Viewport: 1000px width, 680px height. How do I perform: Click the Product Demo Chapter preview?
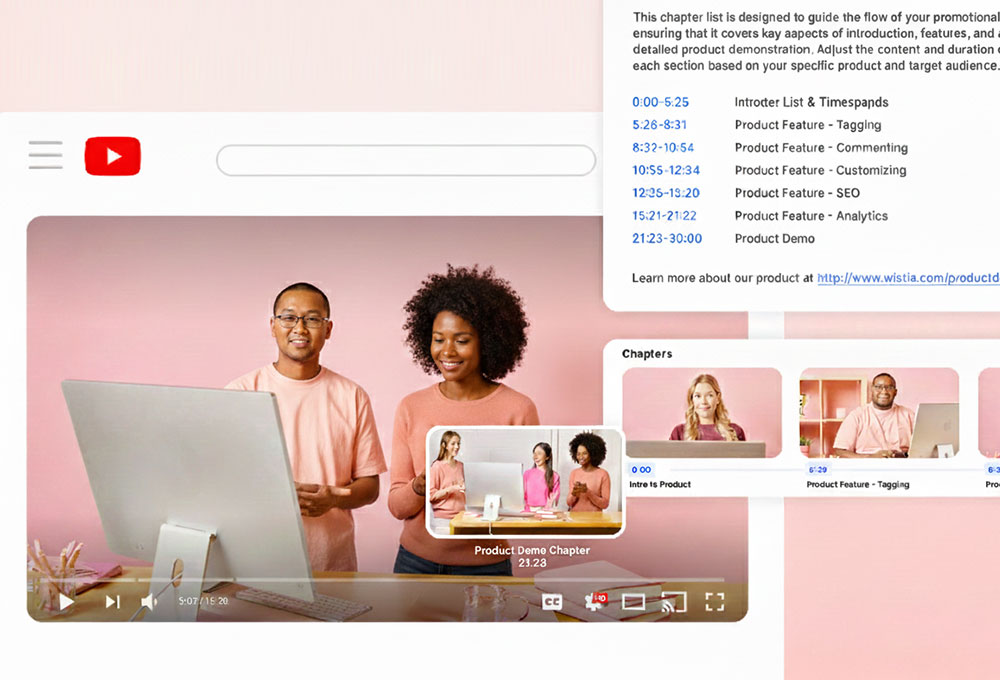(x=526, y=482)
